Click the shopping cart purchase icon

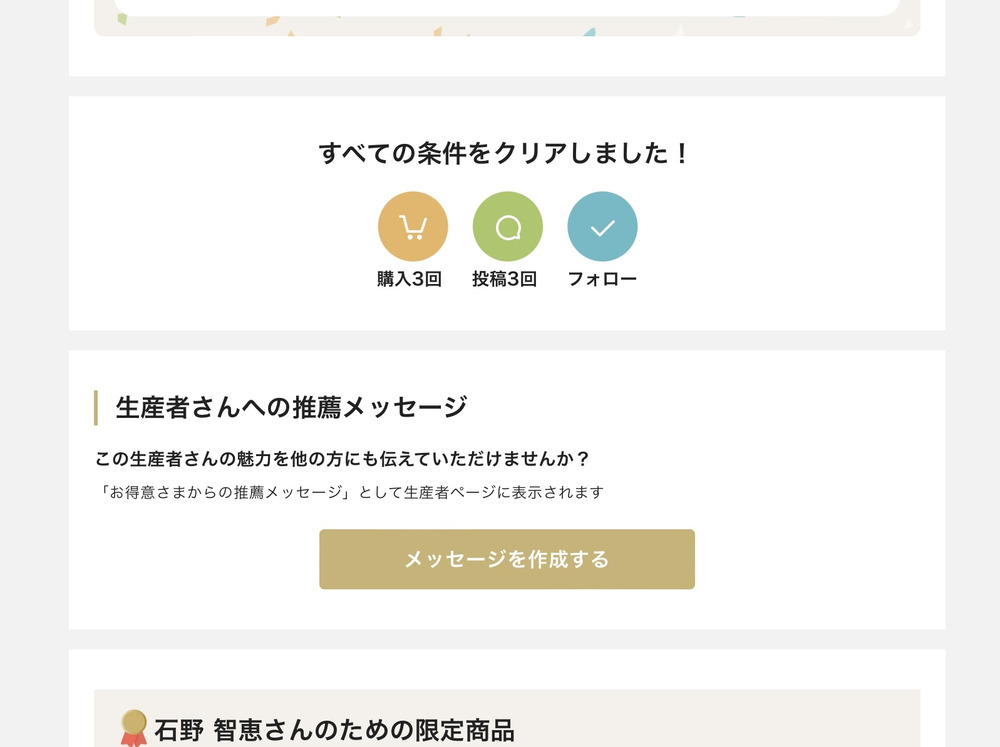pos(412,227)
